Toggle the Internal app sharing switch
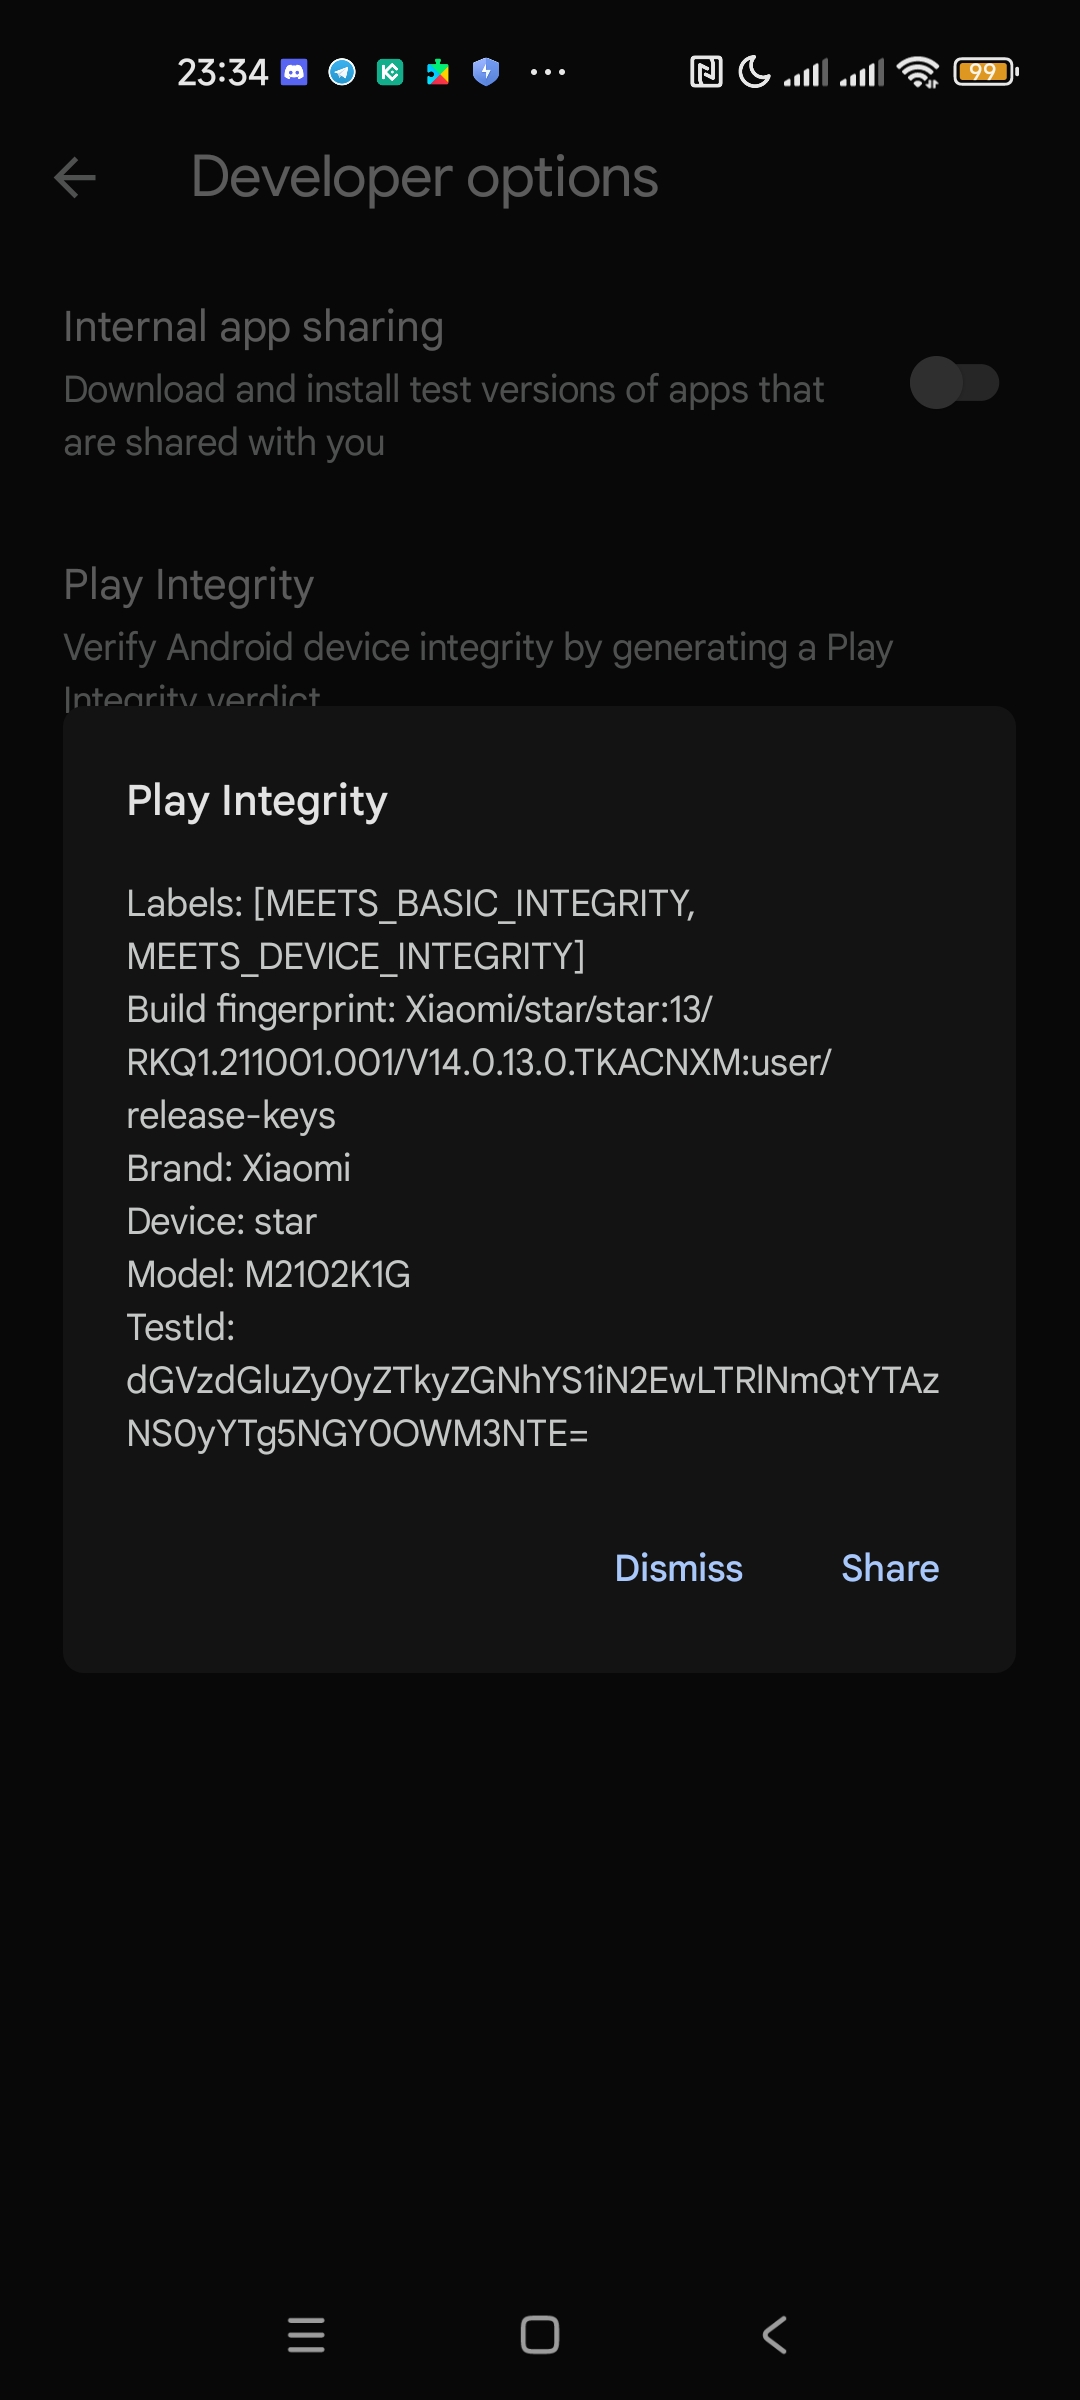This screenshot has width=1080, height=2400. pyautogui.click(x=954, y=383)
